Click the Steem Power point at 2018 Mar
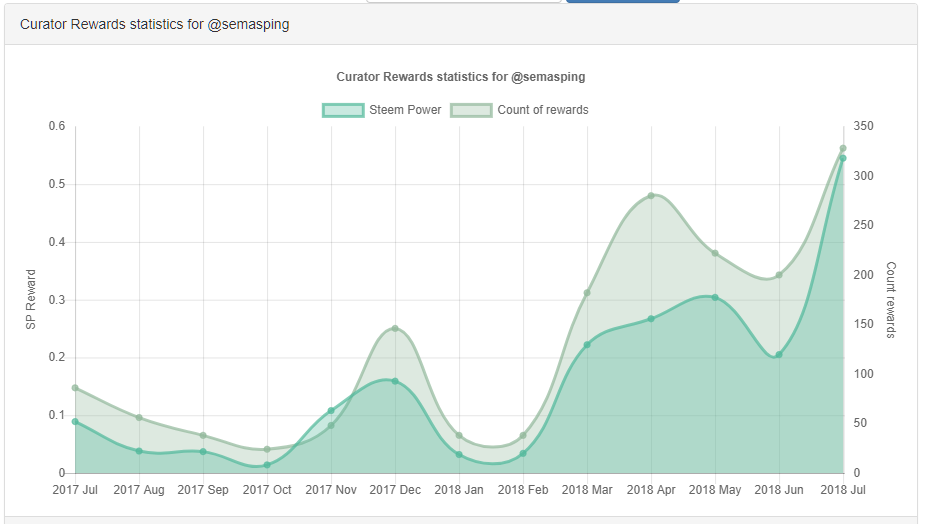 (x=587, y=345)
